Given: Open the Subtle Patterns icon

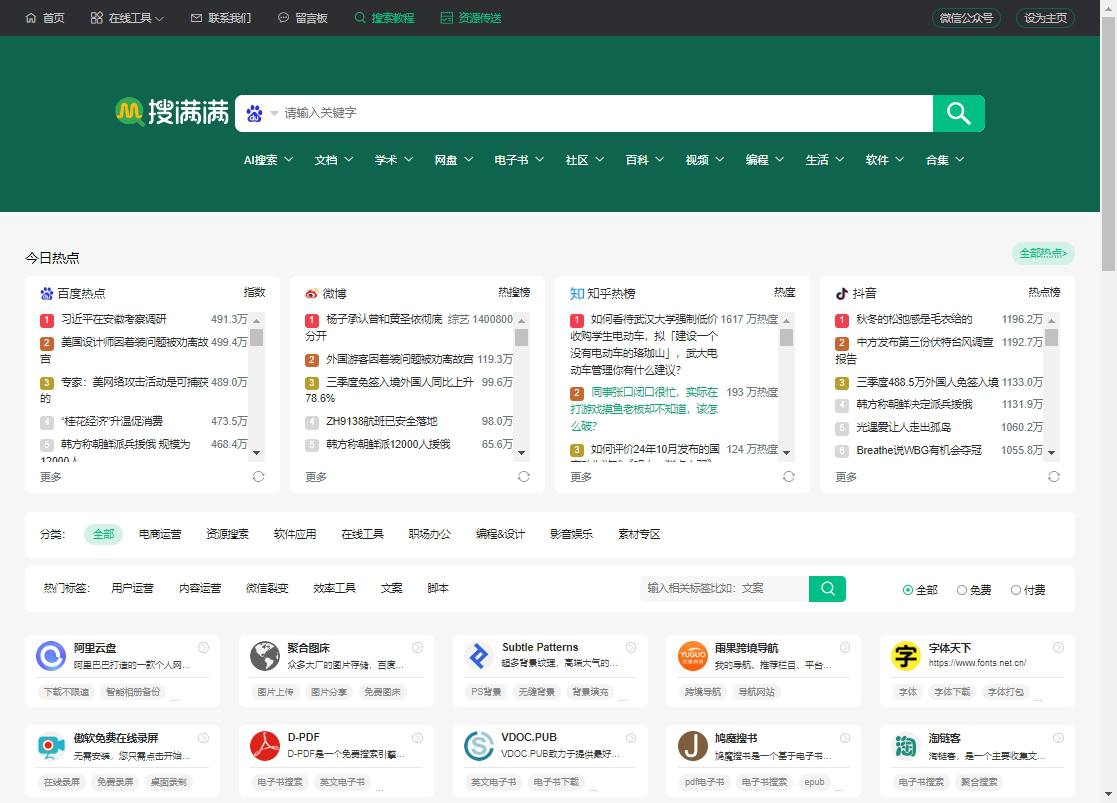Looking at the screenshot, I should point(479,656).
